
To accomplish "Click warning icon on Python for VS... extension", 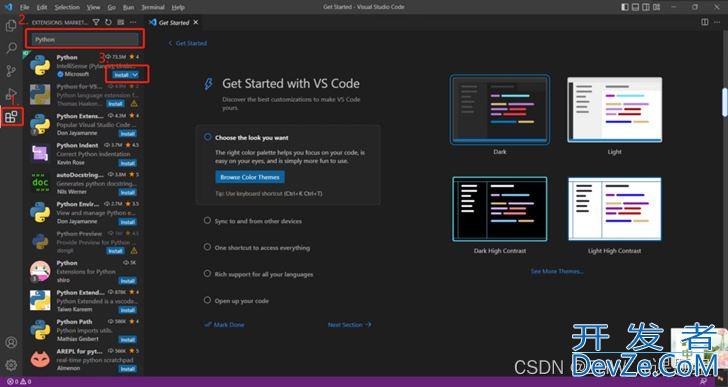I will tap(134, 103).
